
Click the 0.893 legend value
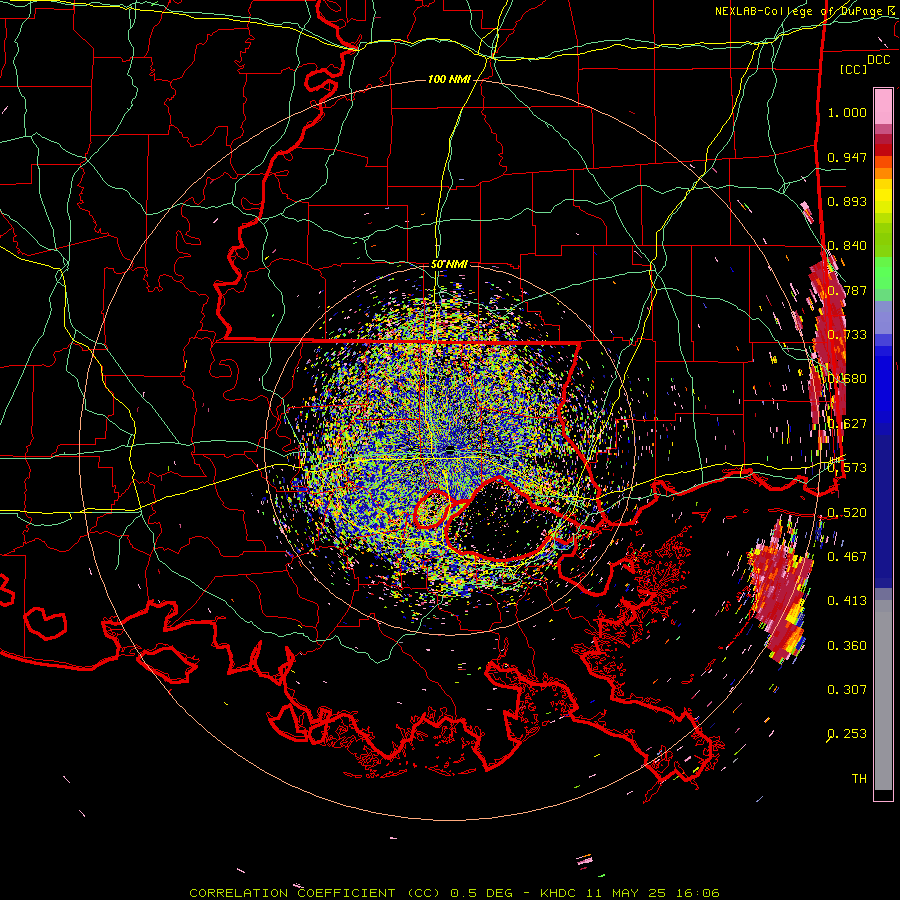coord(847,201)
